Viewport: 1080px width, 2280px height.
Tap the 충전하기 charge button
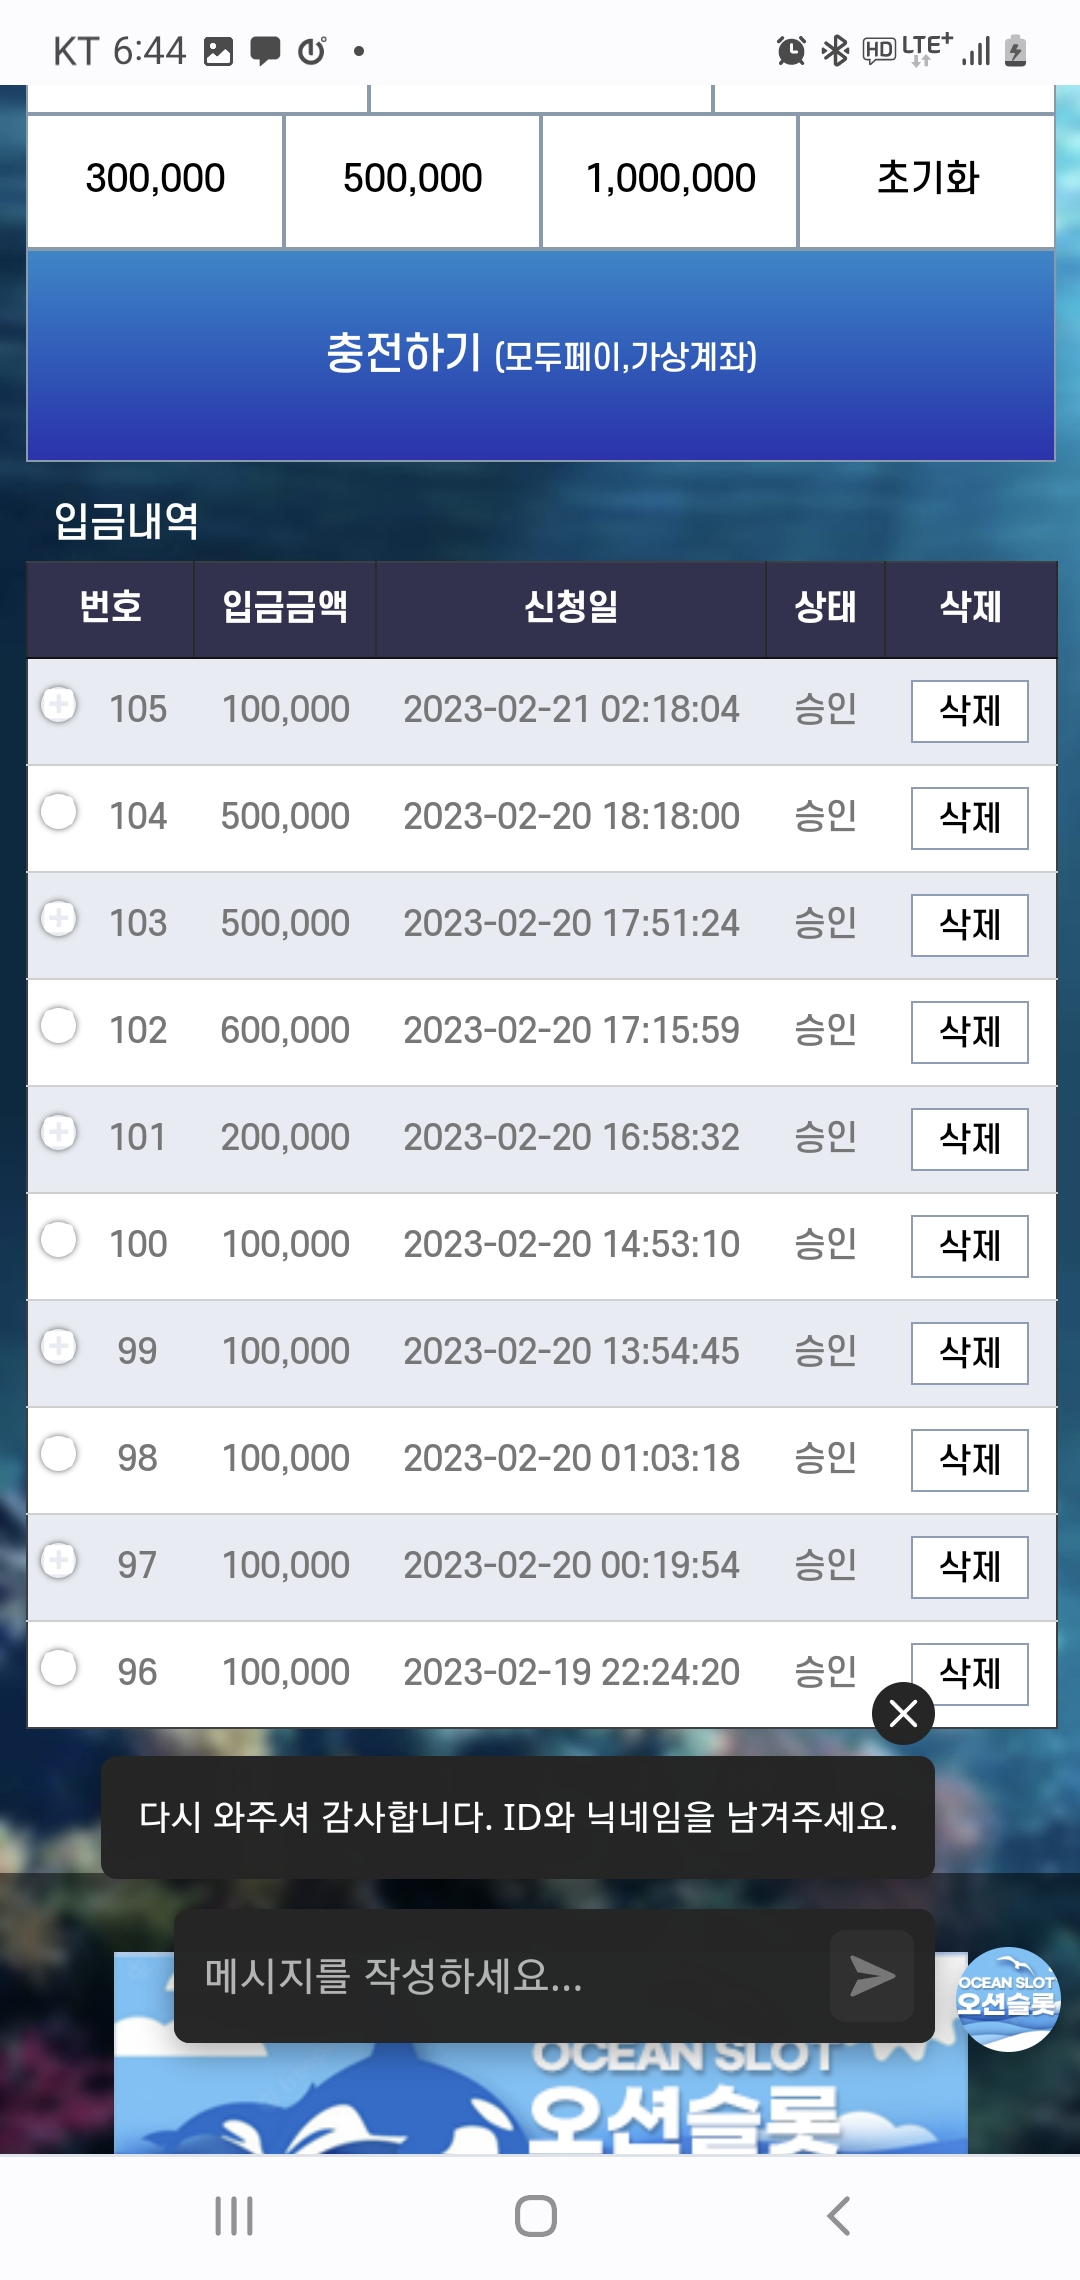541,355
